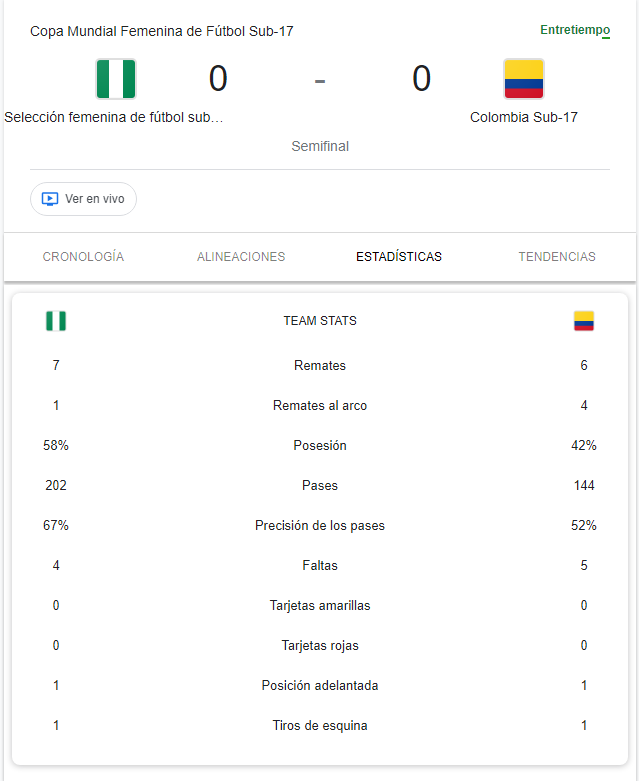Viewport: 639px width, 781px height.
Task: Click the Tiros de esquina stat label
Action: pos(320,725)
